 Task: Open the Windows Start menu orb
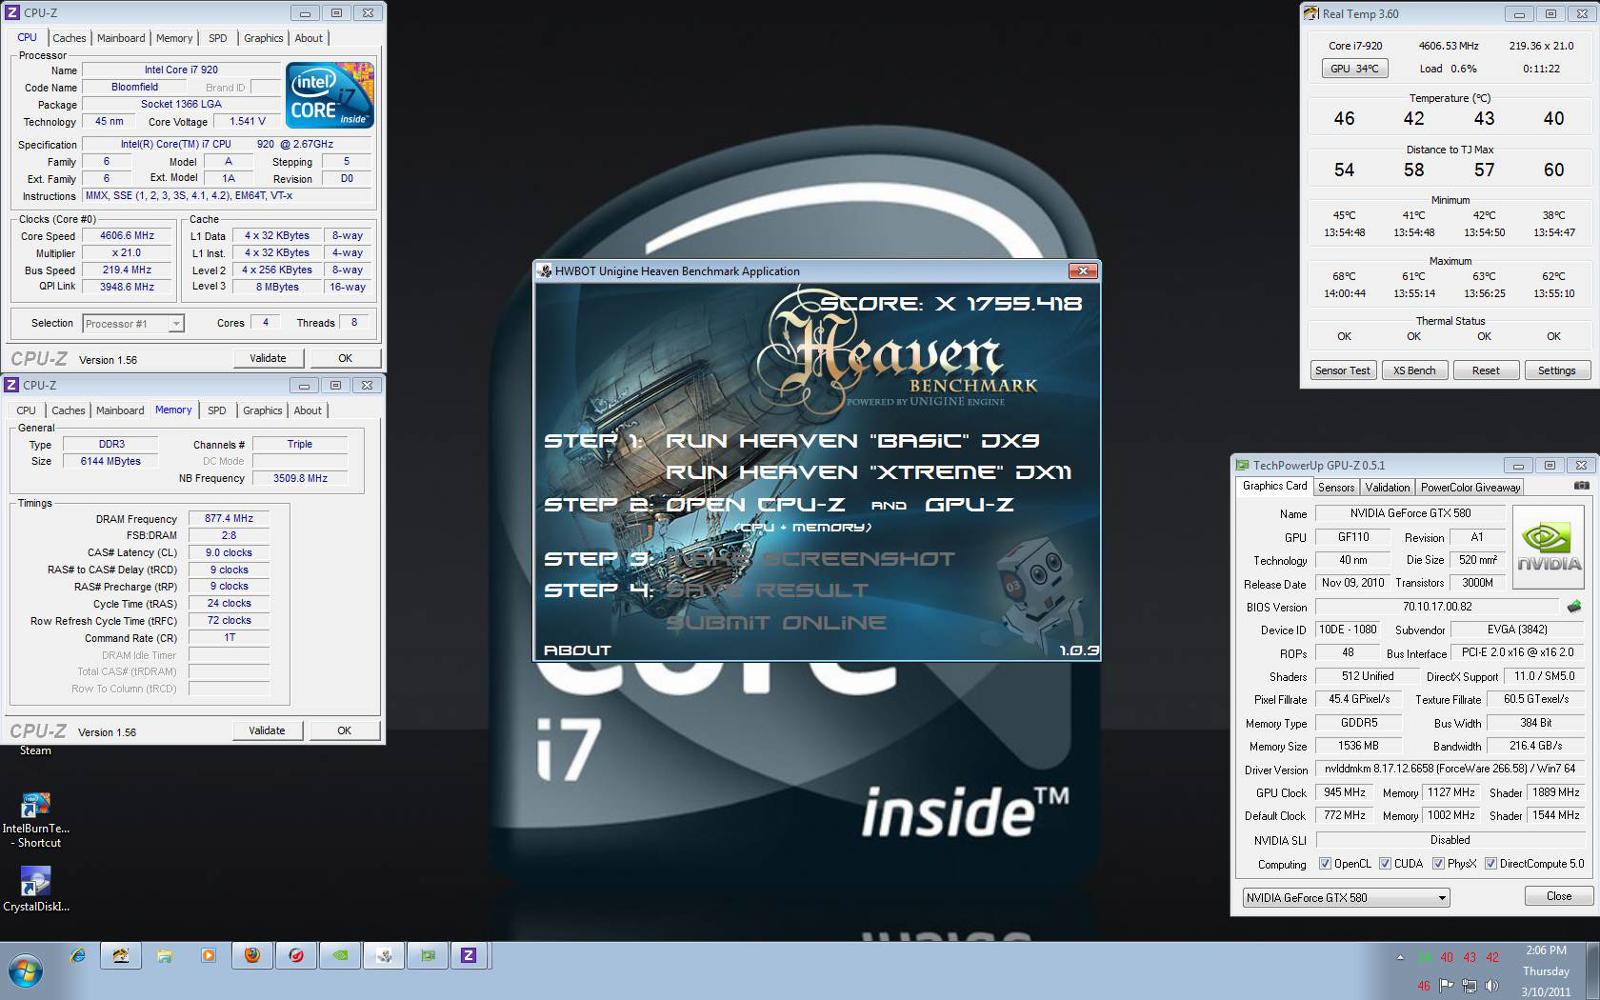point(25,970)
